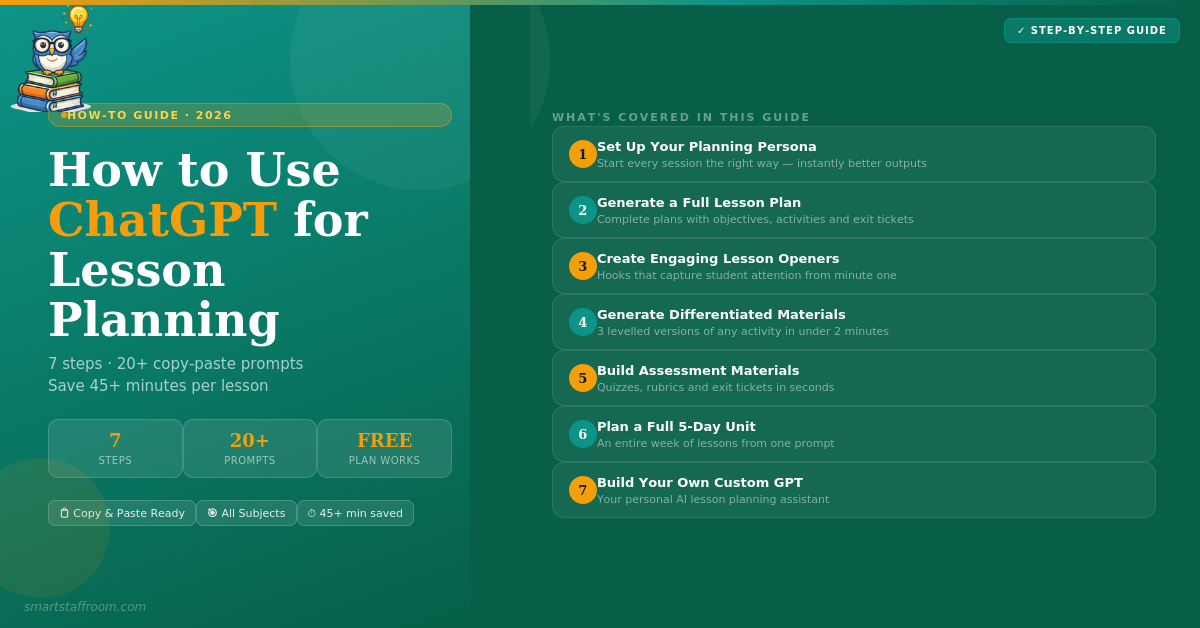Click the orange number 3 step circle
This screenshot has height=628, width=1200.
pyautogui.click(x=583, y=266)
